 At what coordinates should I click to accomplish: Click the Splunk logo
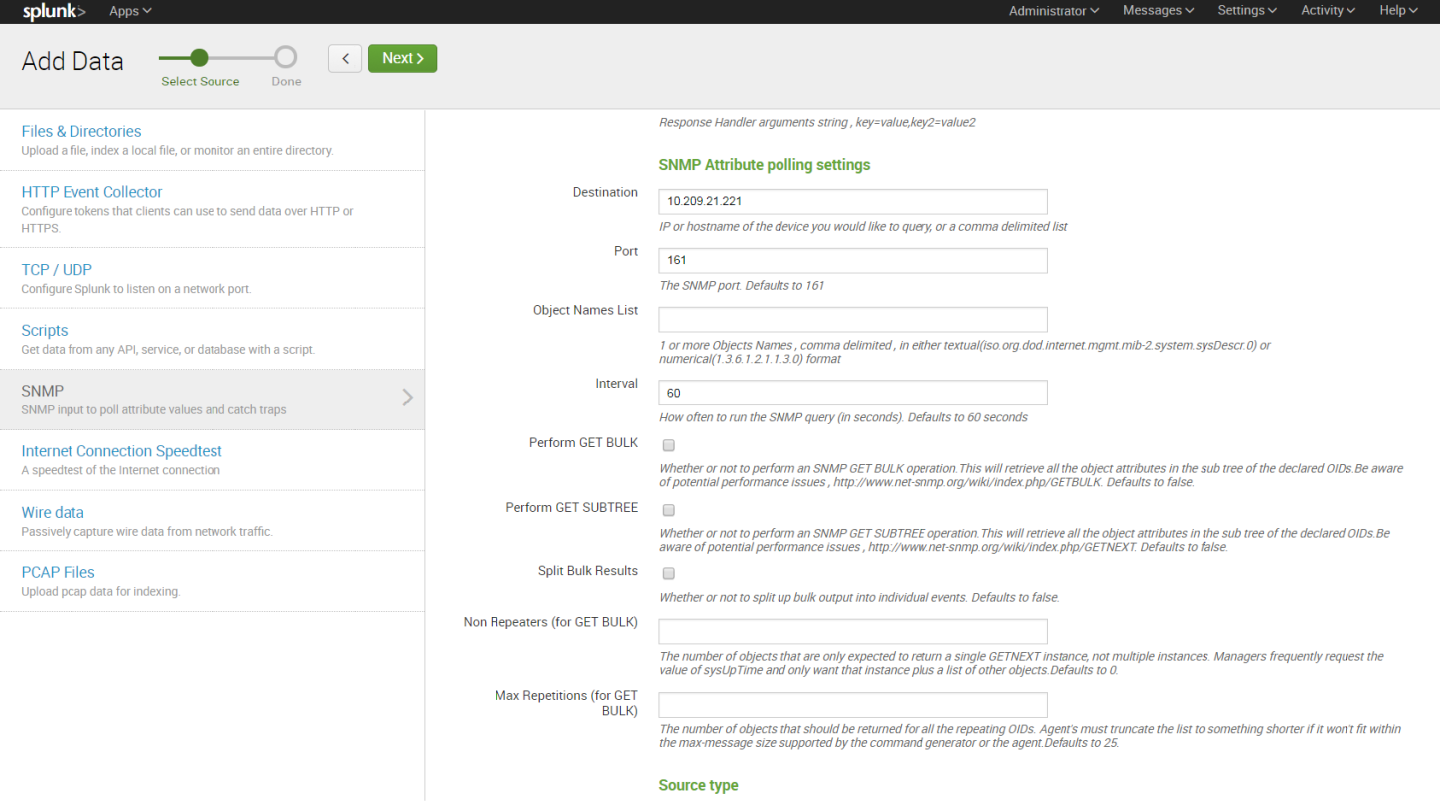(52, 11)
